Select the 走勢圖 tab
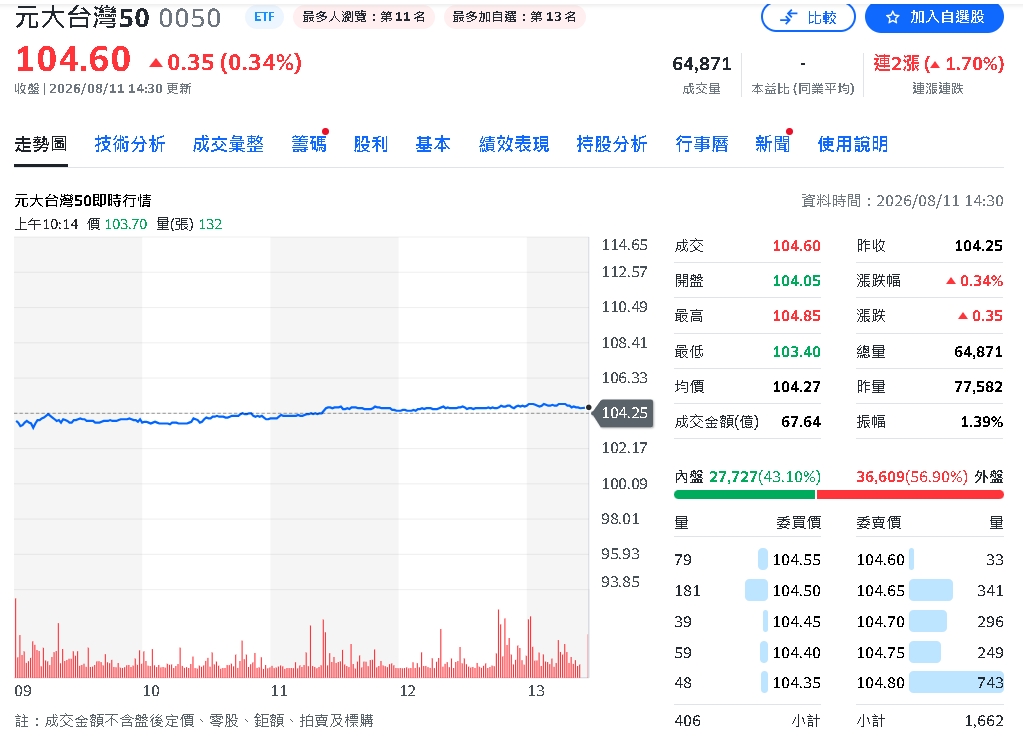Image resolution: width=1023 pixels, height=755 pixels. tap(40, 144)
